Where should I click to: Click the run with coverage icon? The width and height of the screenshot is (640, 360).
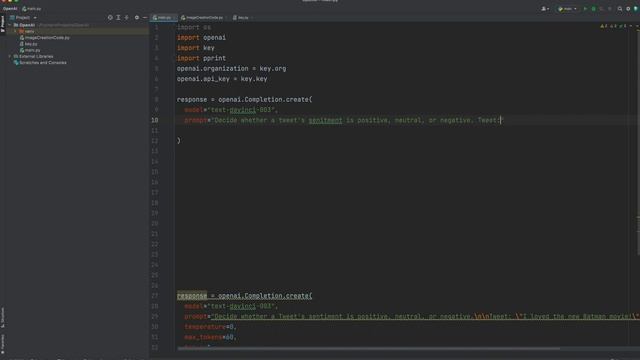tap(602, 9)
